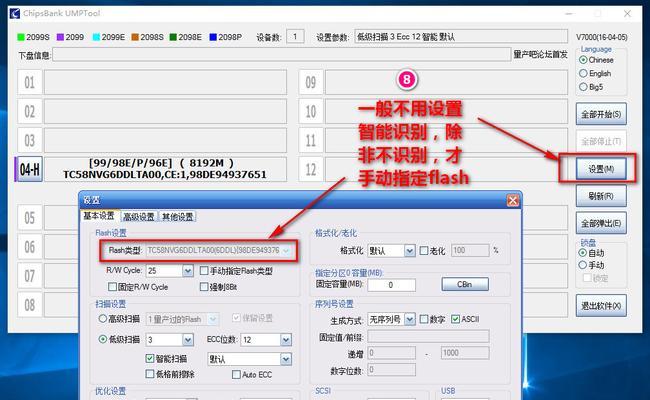Viewport: 650px width, 400px height.
Task: Open settings with 设置(M) button
Action: (601, 169)
